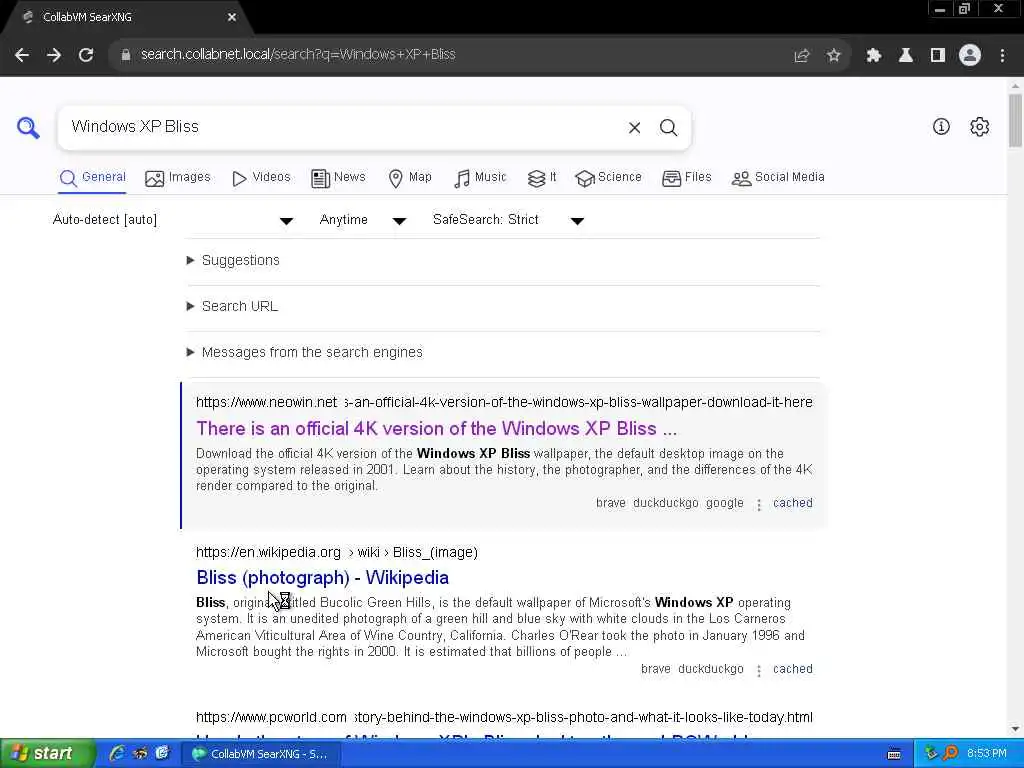The width and height of the screenshot is (1024, 768).
Task: Switch to the Videos tab
Action: 261,178
